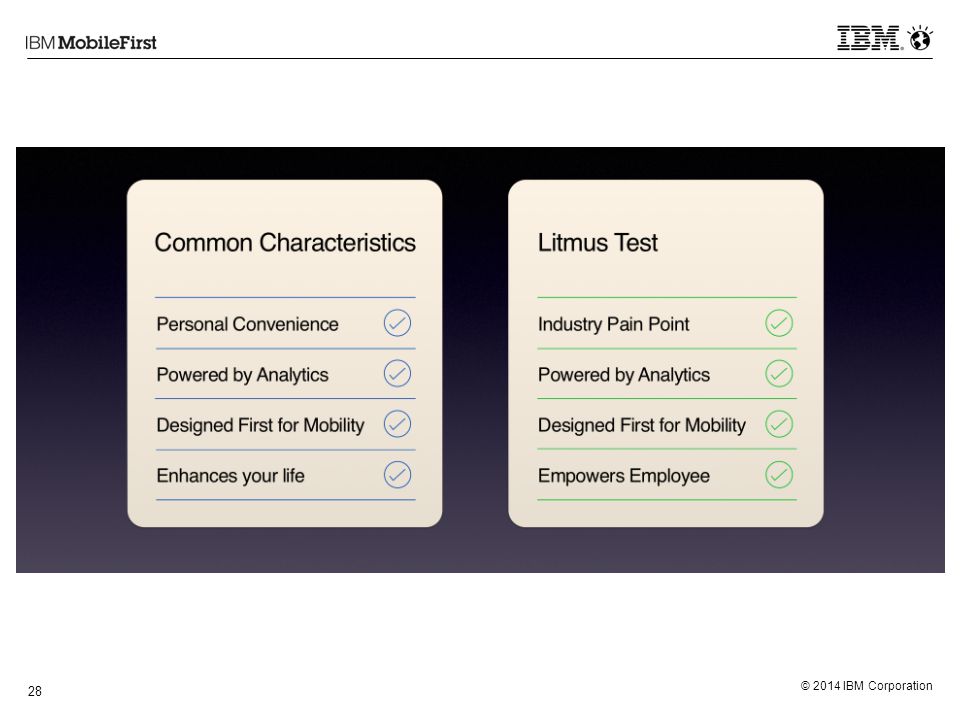This screenshot has width=960, height=720.
Task: Click blue checkmark for Designed First for Mobility
Action: [x=397, y=424]
